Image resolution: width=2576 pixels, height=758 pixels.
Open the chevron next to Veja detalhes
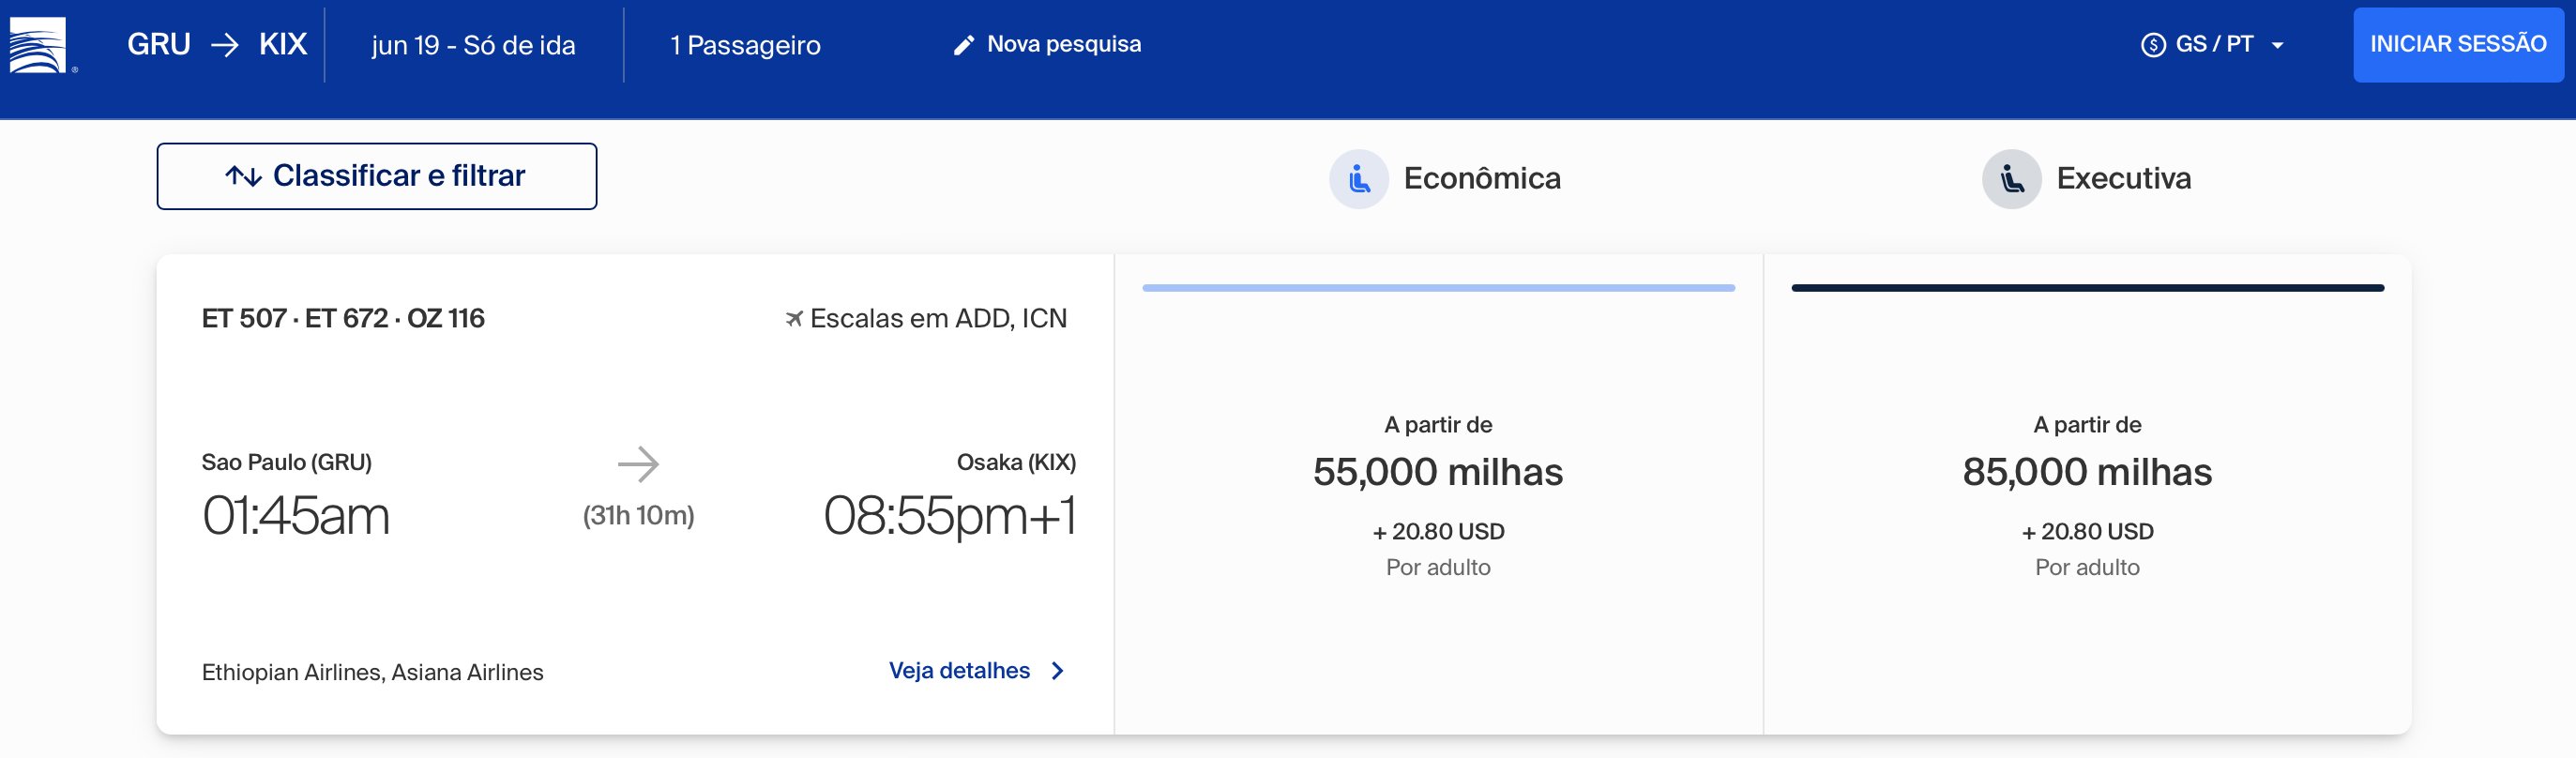[1058, 671]
